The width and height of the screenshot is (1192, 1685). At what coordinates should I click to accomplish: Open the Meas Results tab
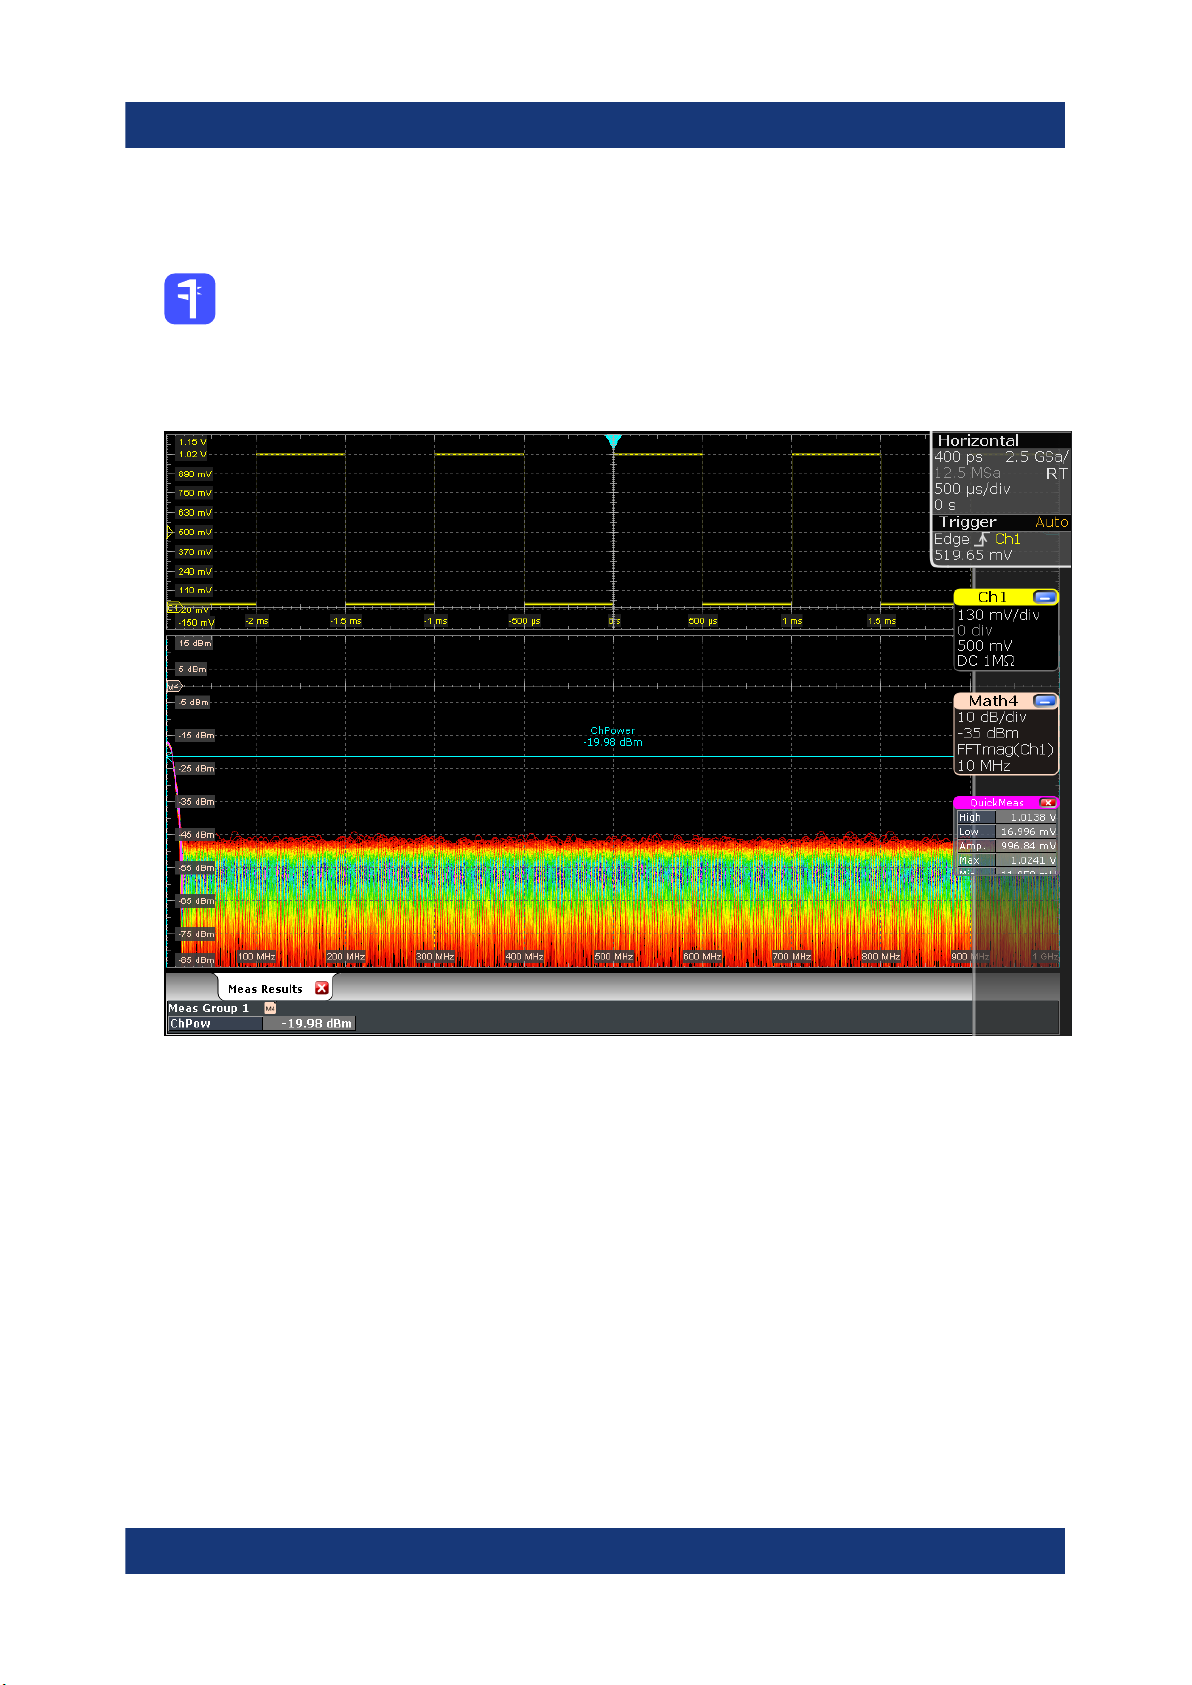click(265, 989)
